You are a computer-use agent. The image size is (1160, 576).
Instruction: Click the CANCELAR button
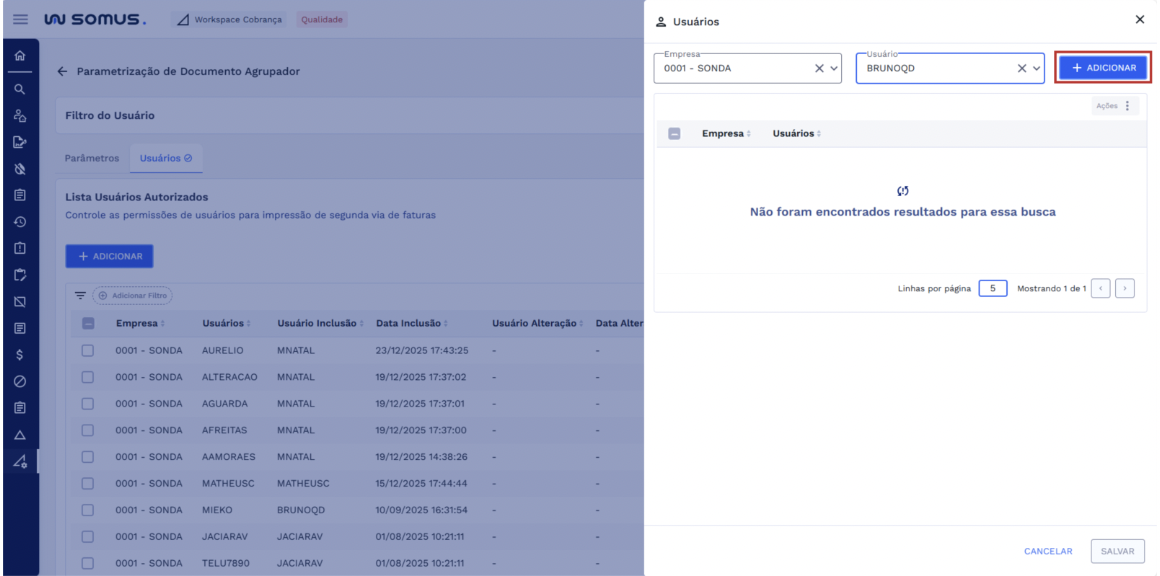[x=1047, y=551]
